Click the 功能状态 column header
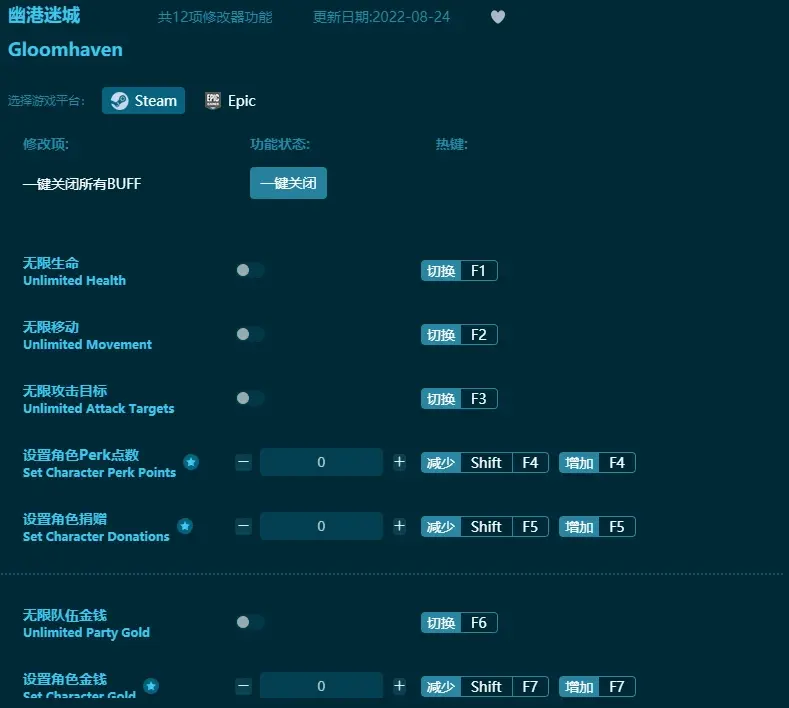Screen dimensions: 789x708 tap(280, 144)
